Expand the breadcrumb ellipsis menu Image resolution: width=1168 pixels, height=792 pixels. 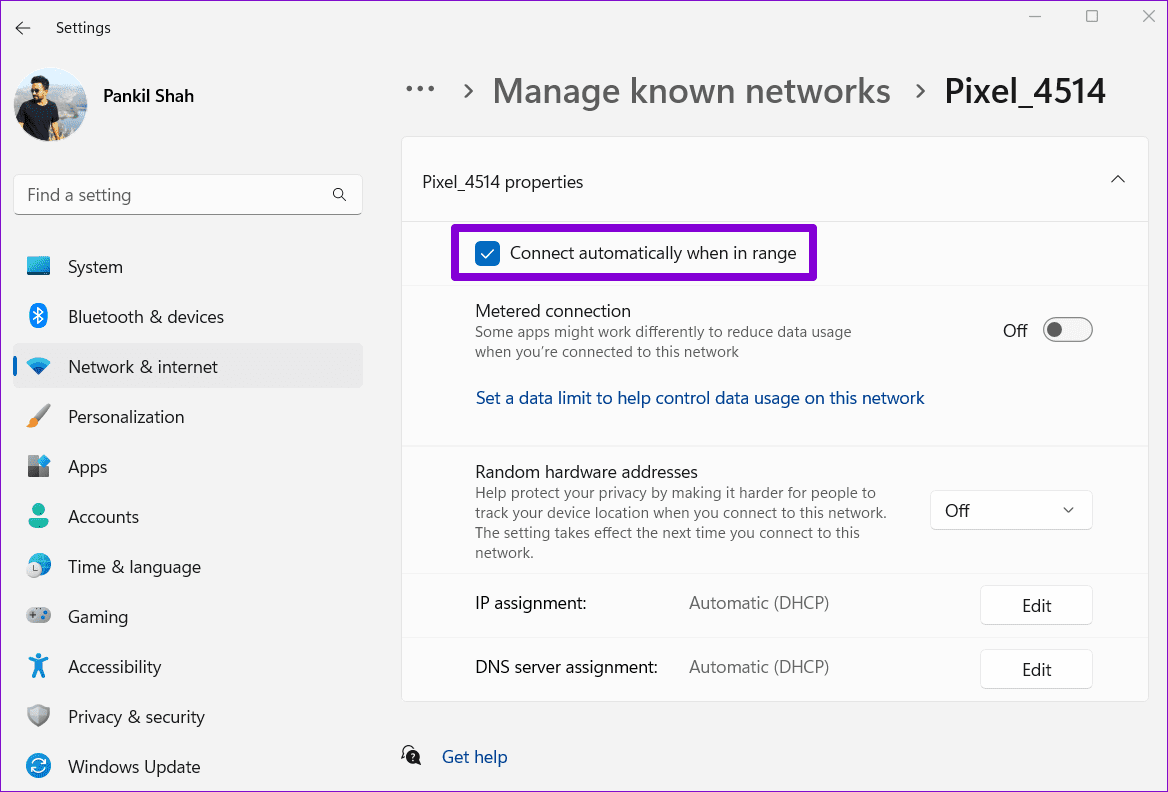(420, 89)
